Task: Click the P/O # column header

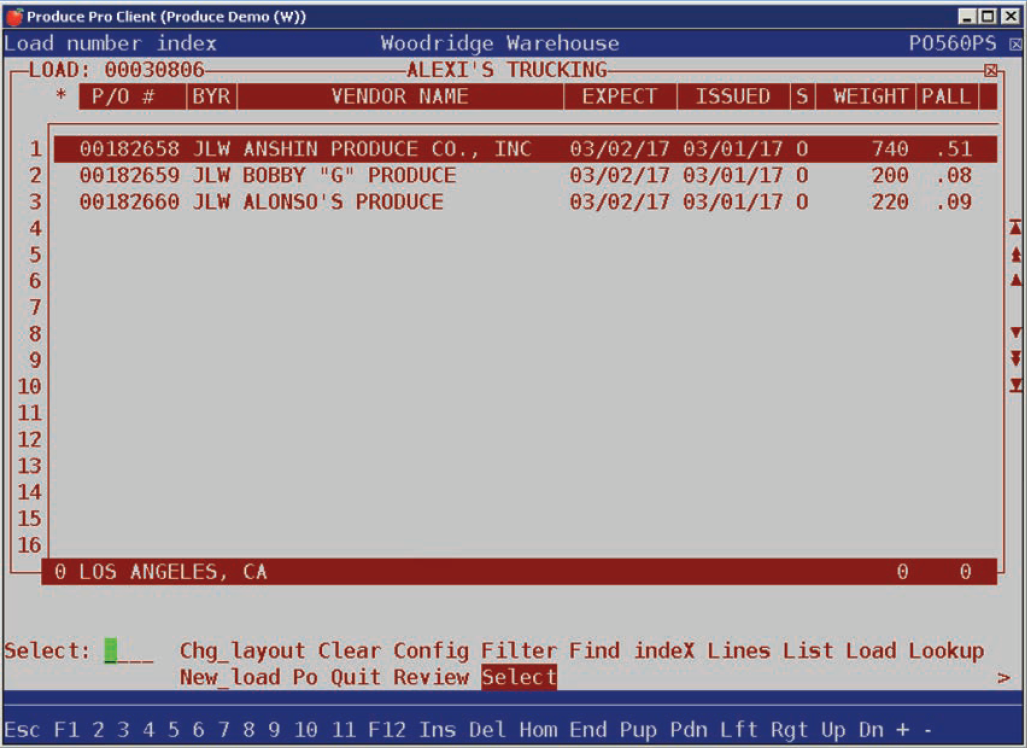Action: [133, 96]
